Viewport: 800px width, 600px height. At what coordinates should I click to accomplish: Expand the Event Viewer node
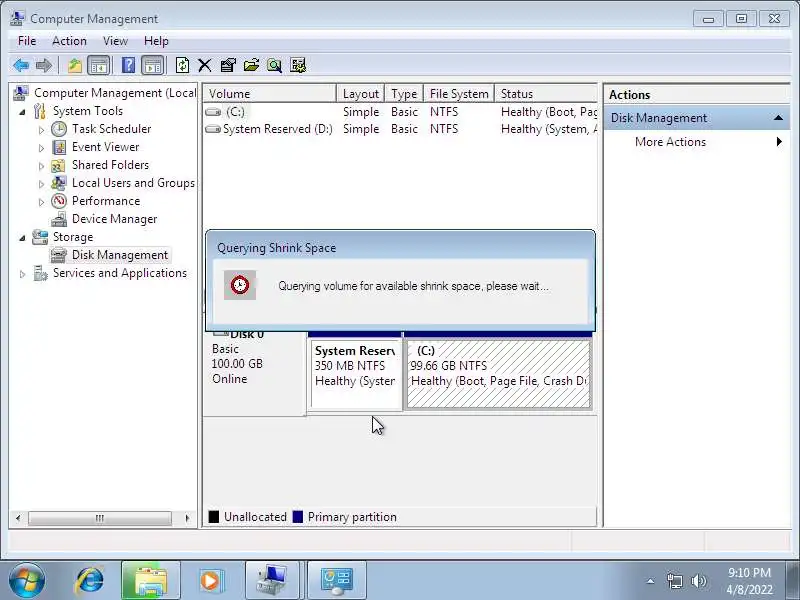point(41,148)
